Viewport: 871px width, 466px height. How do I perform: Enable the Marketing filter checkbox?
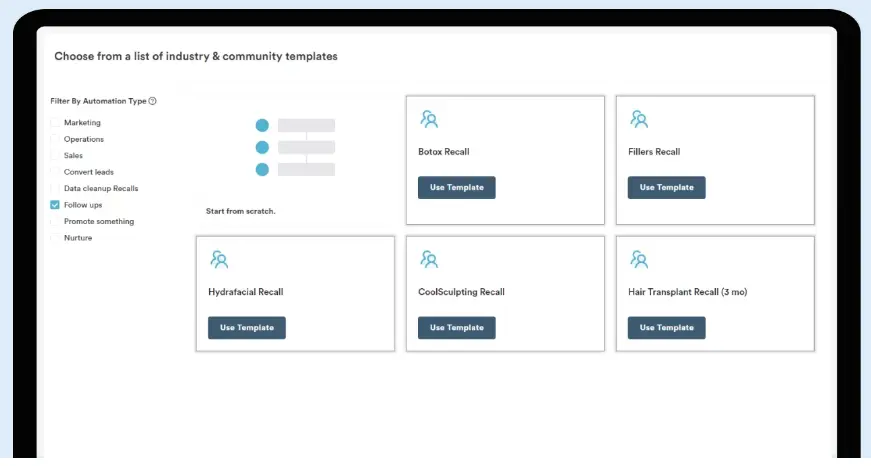[55, 123]
